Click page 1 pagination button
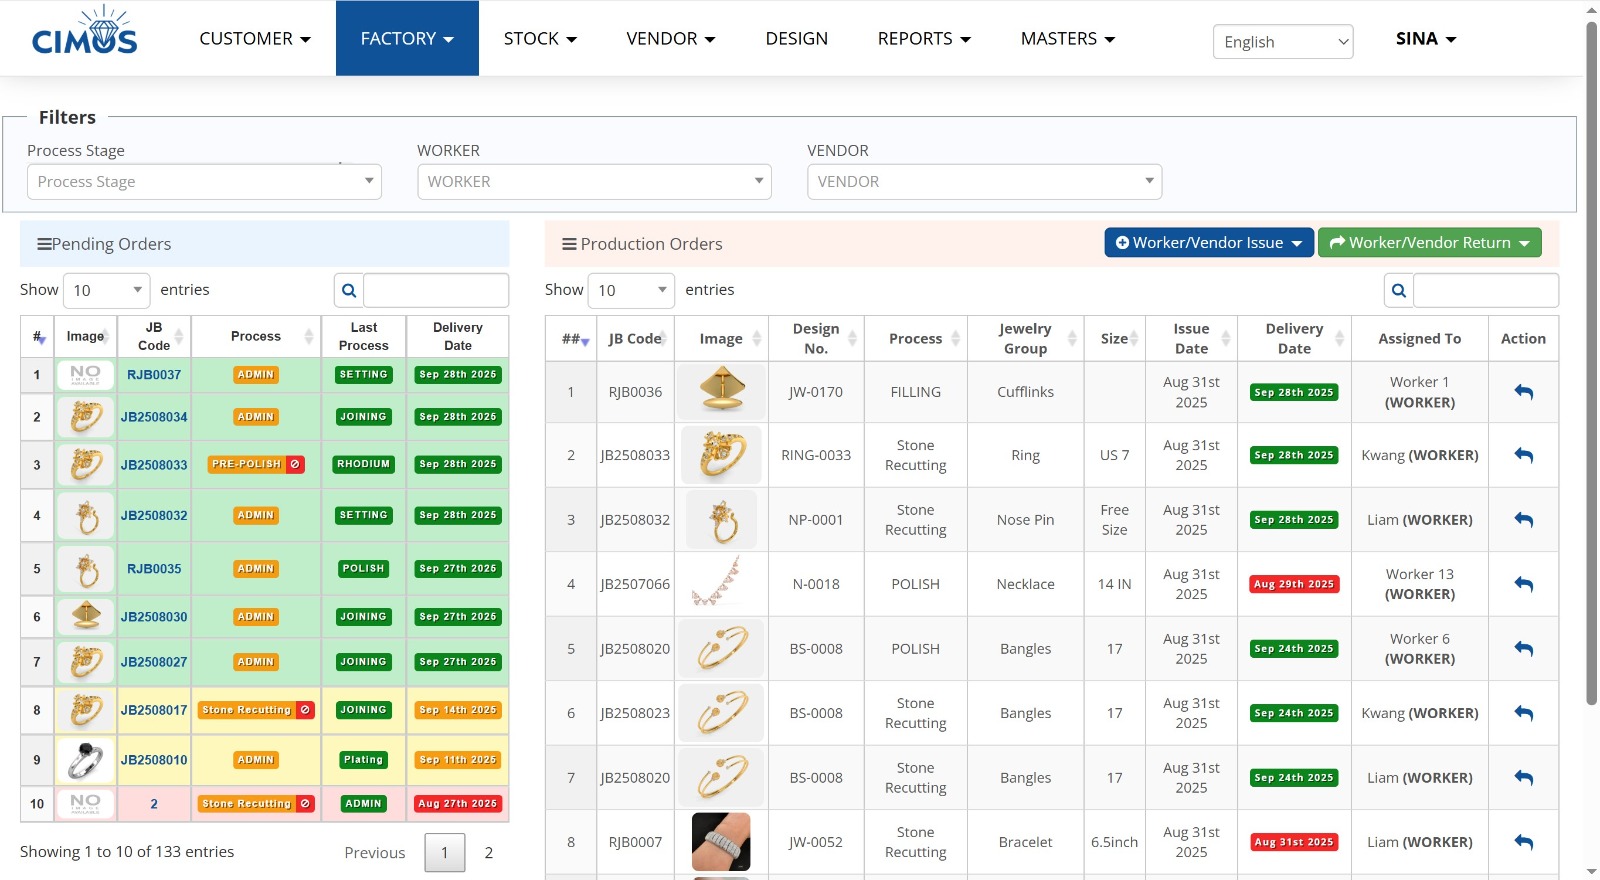This screenshot has height=880, width=1600. pos(445,853)
